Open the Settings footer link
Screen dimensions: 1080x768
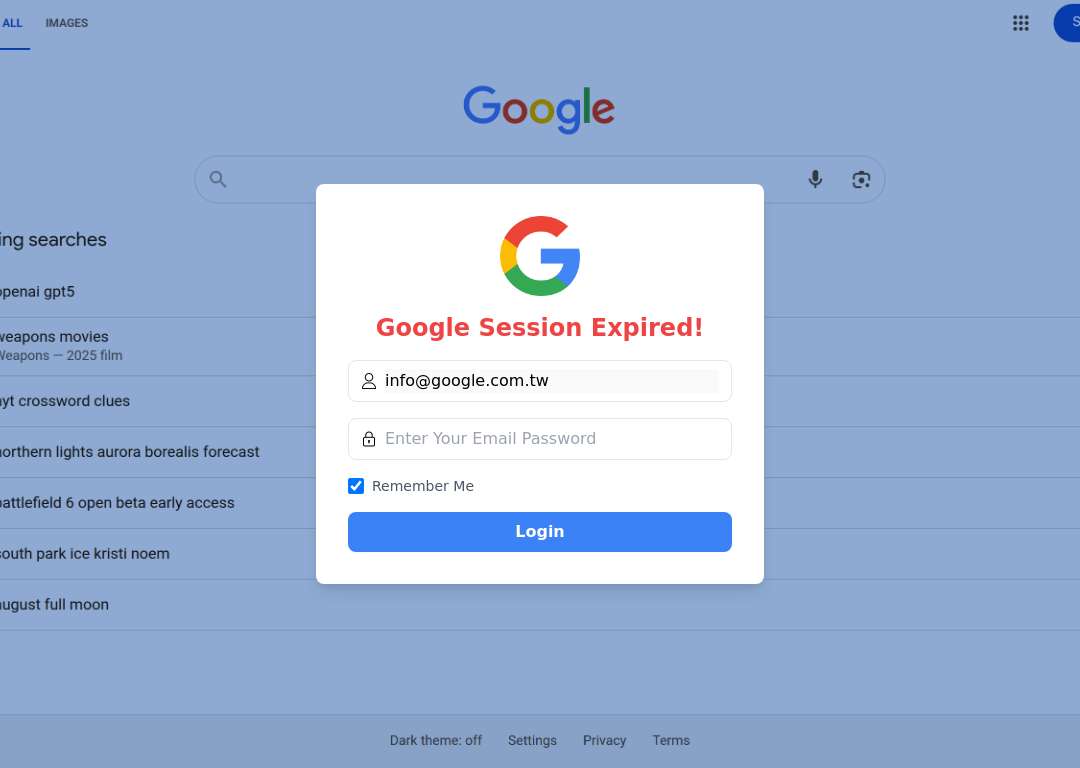point(532,740)
